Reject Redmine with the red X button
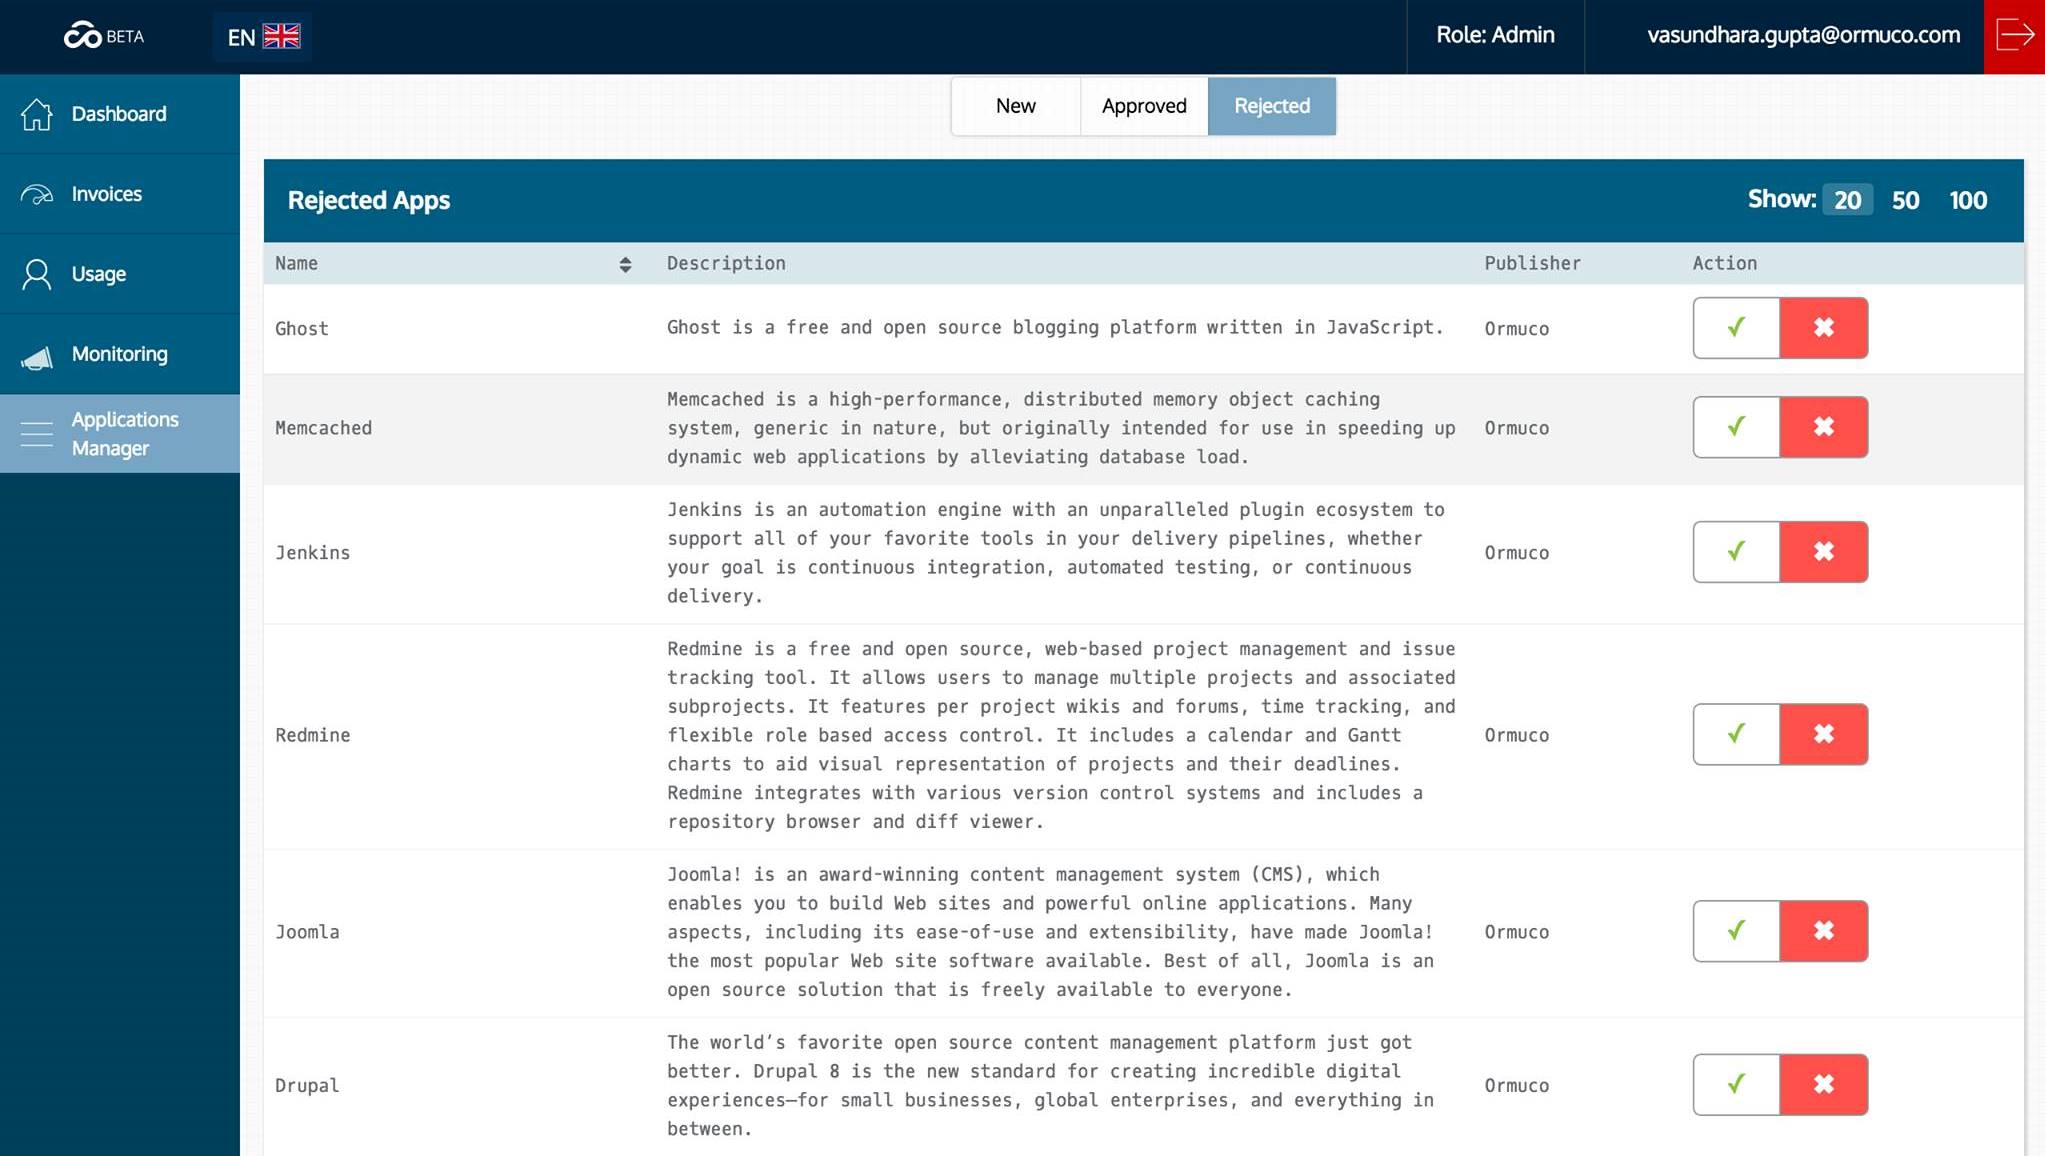Viewport: 2045px width, 1156px height. click(x=1824, y=734)
